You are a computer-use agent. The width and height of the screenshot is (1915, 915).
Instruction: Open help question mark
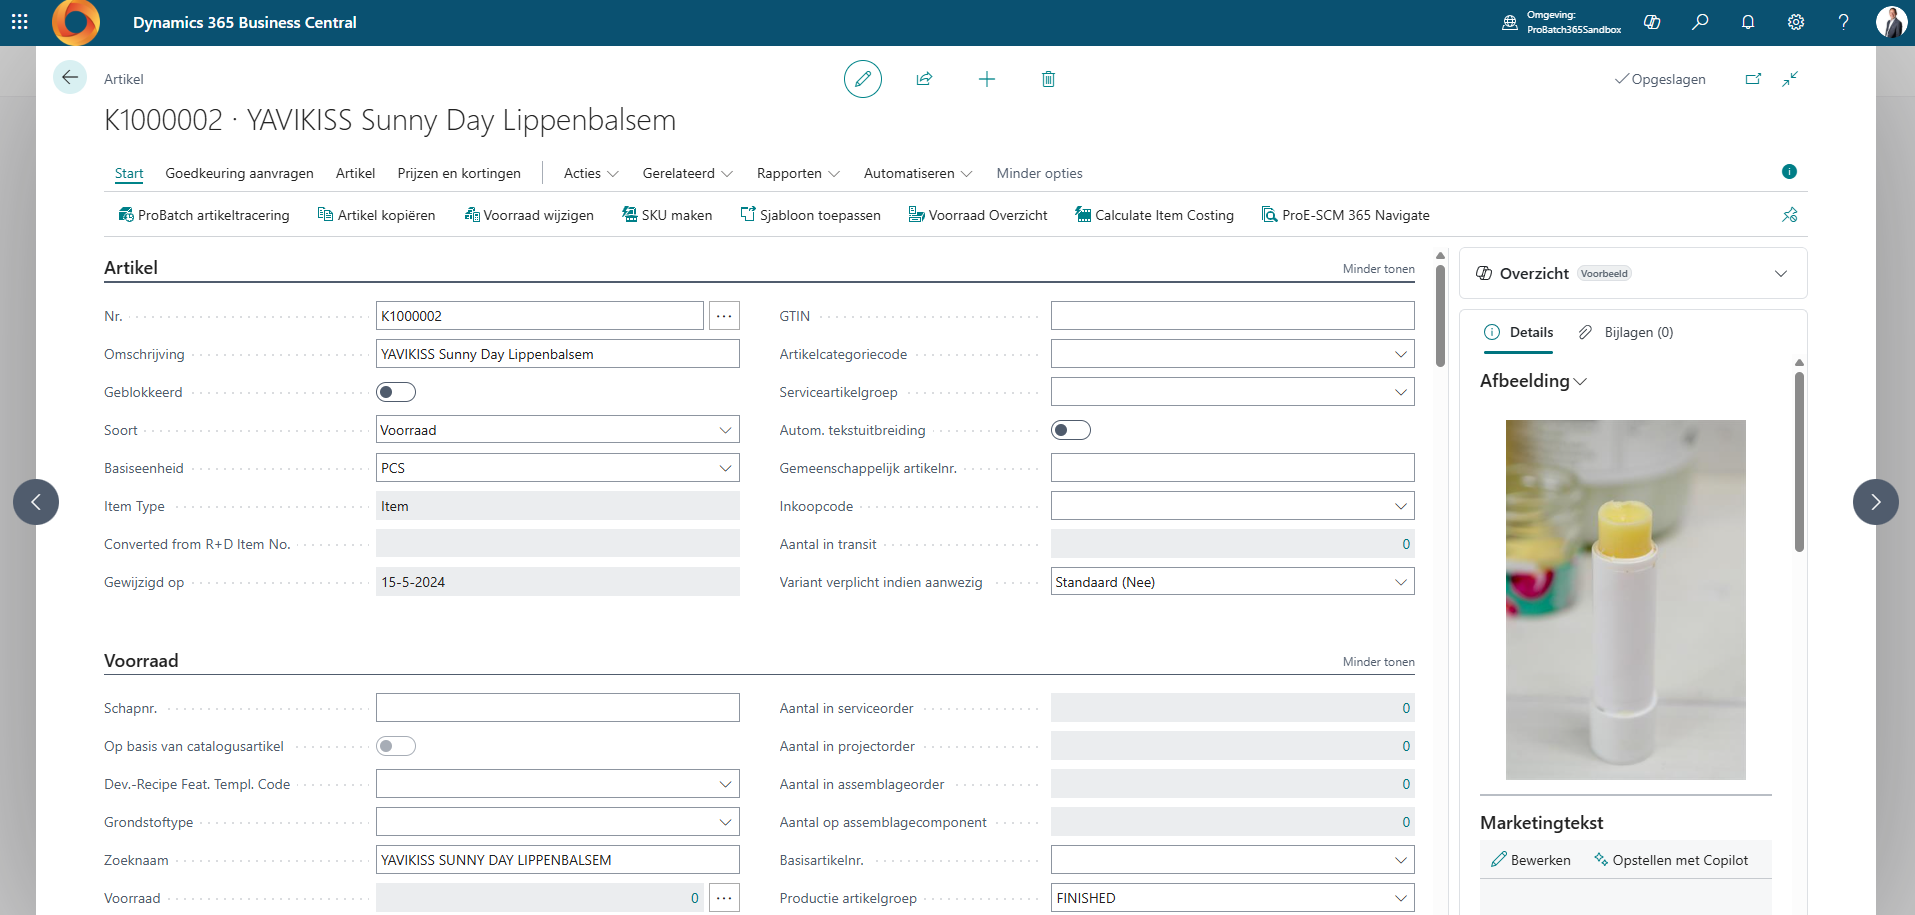point(1843,22)
